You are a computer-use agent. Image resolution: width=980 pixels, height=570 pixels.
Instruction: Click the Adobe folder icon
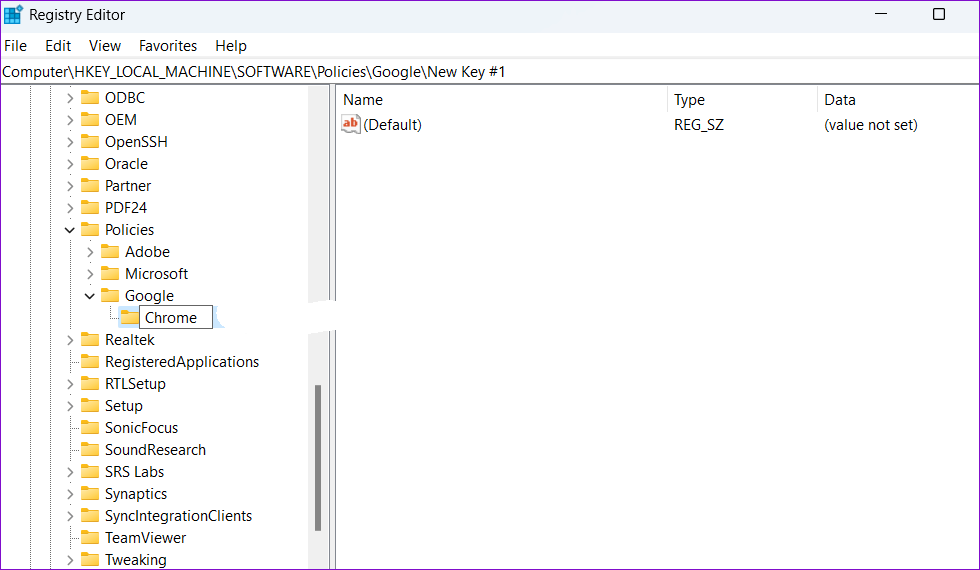[x=110, y=251]
